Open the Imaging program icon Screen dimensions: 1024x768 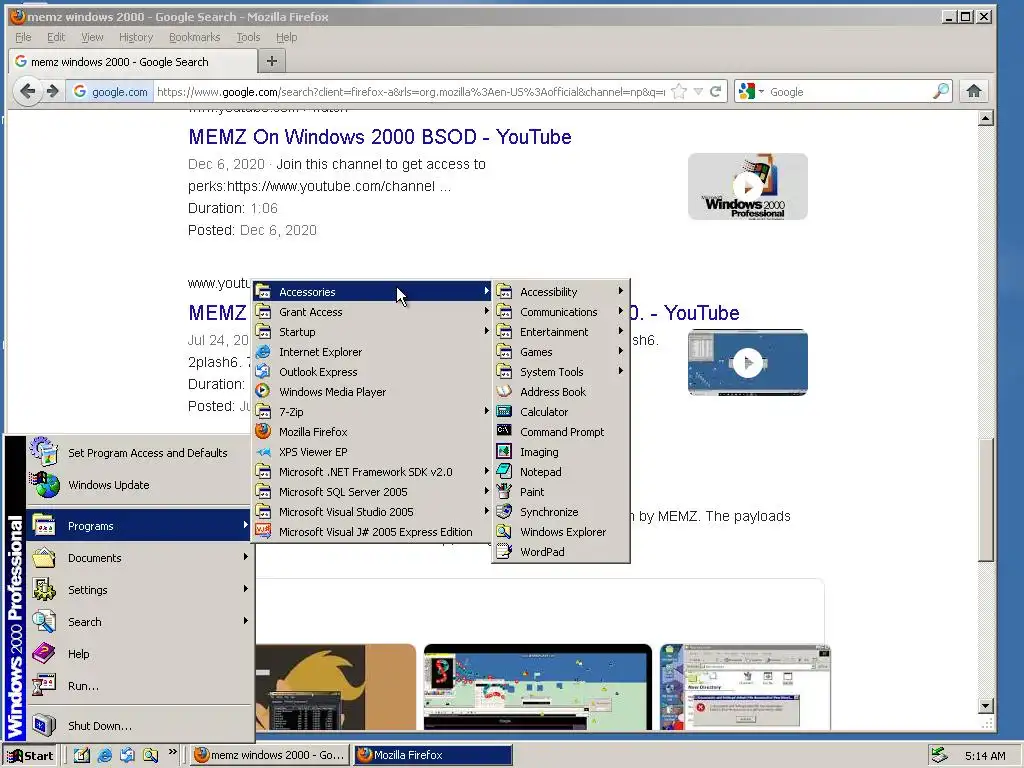(x=504, y=452)
